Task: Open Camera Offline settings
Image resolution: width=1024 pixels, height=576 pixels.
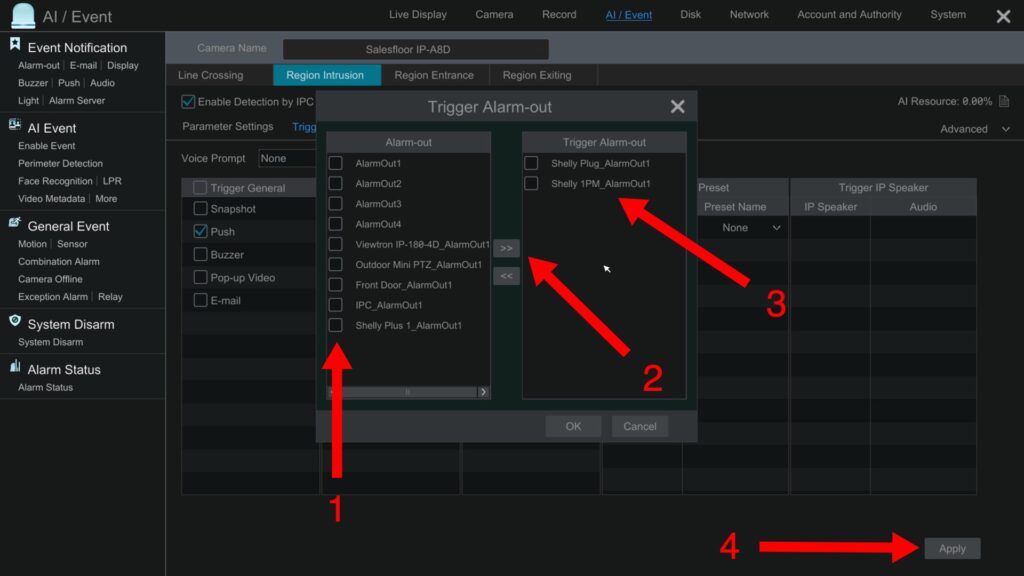Action: pos(50,279)
